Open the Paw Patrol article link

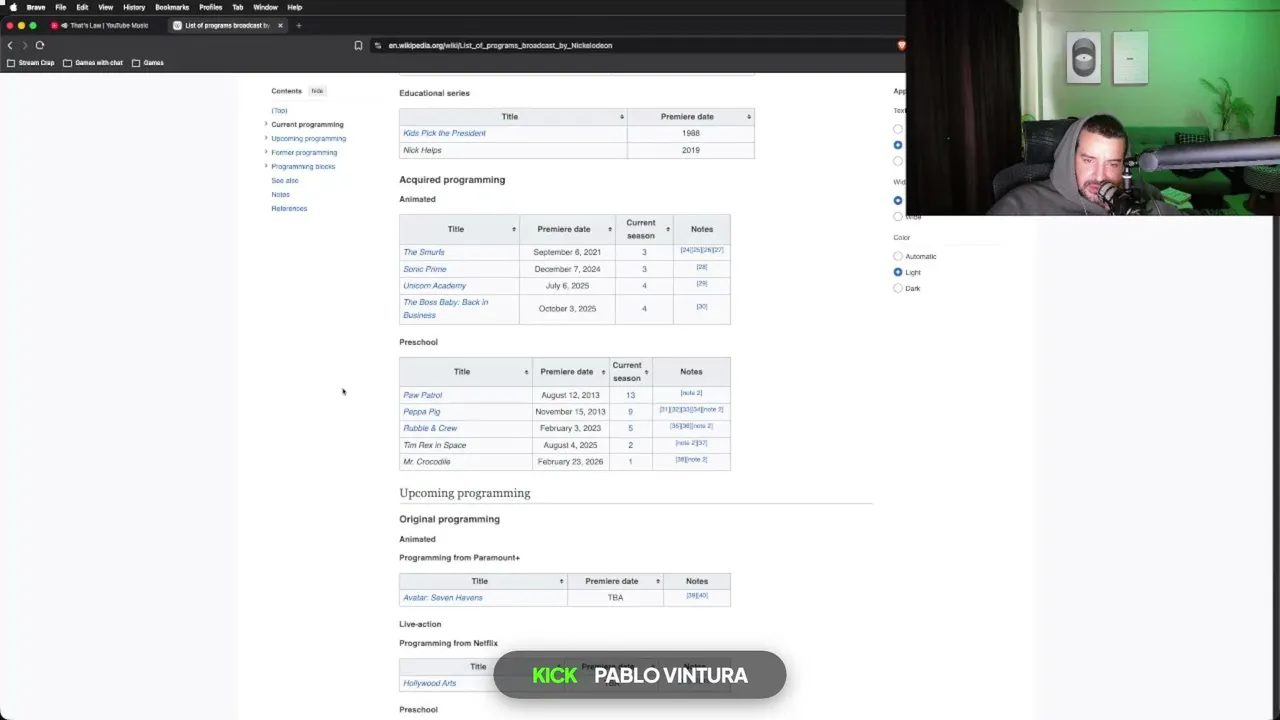point(422,395)
